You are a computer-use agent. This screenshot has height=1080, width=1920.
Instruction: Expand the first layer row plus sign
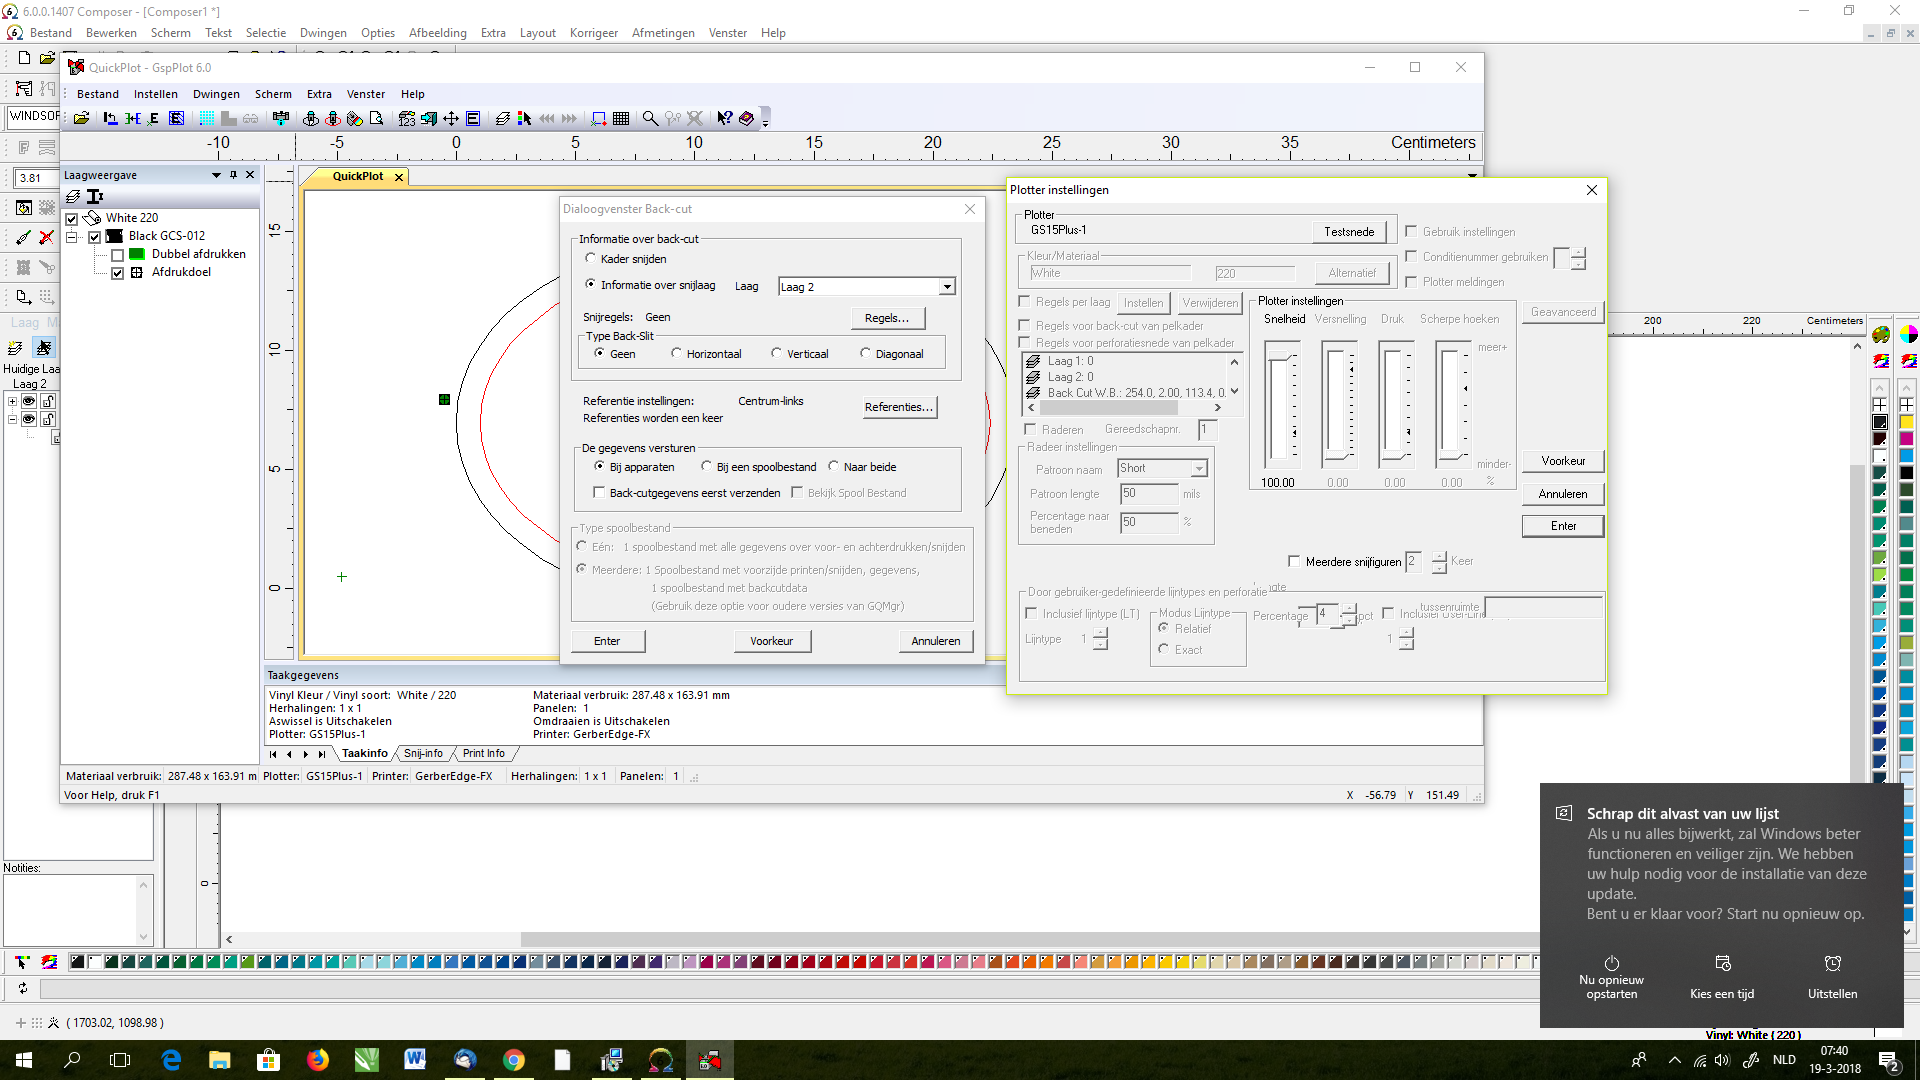12,401
